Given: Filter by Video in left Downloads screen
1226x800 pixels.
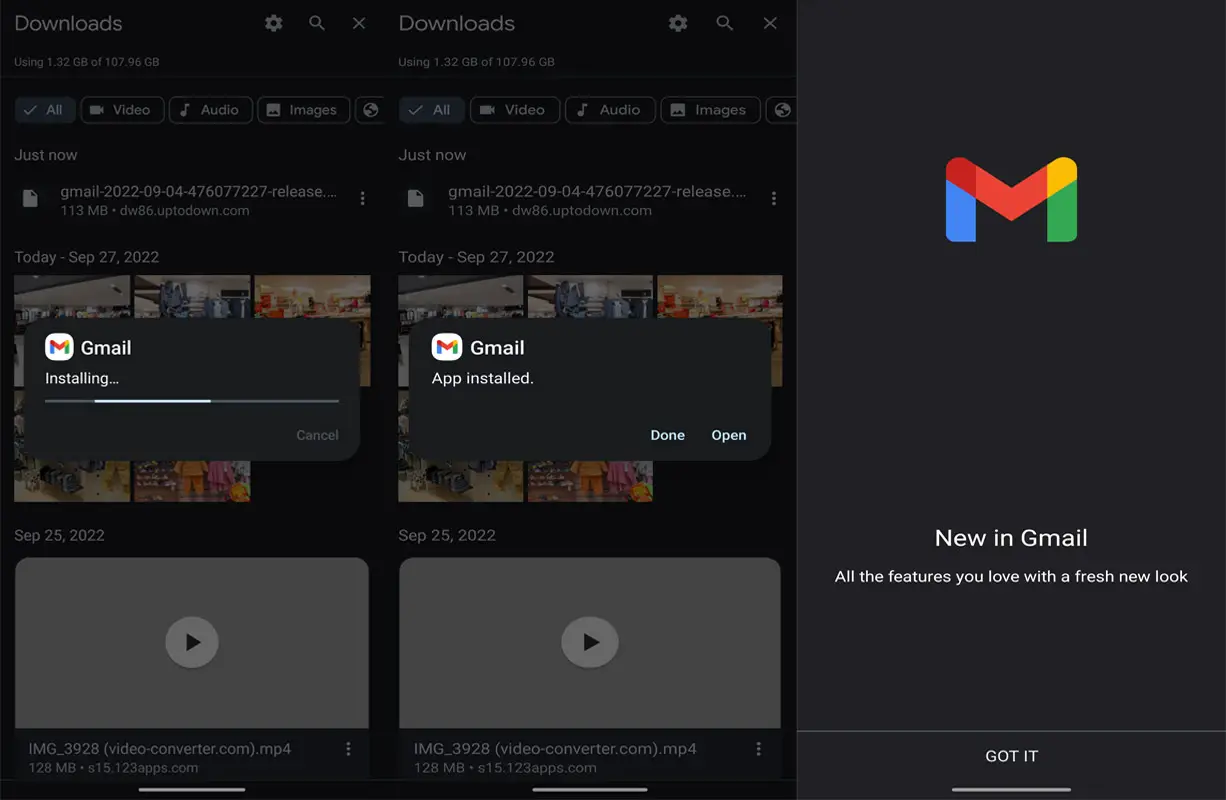Looking at the screenshot, I should tap(120, 110).
